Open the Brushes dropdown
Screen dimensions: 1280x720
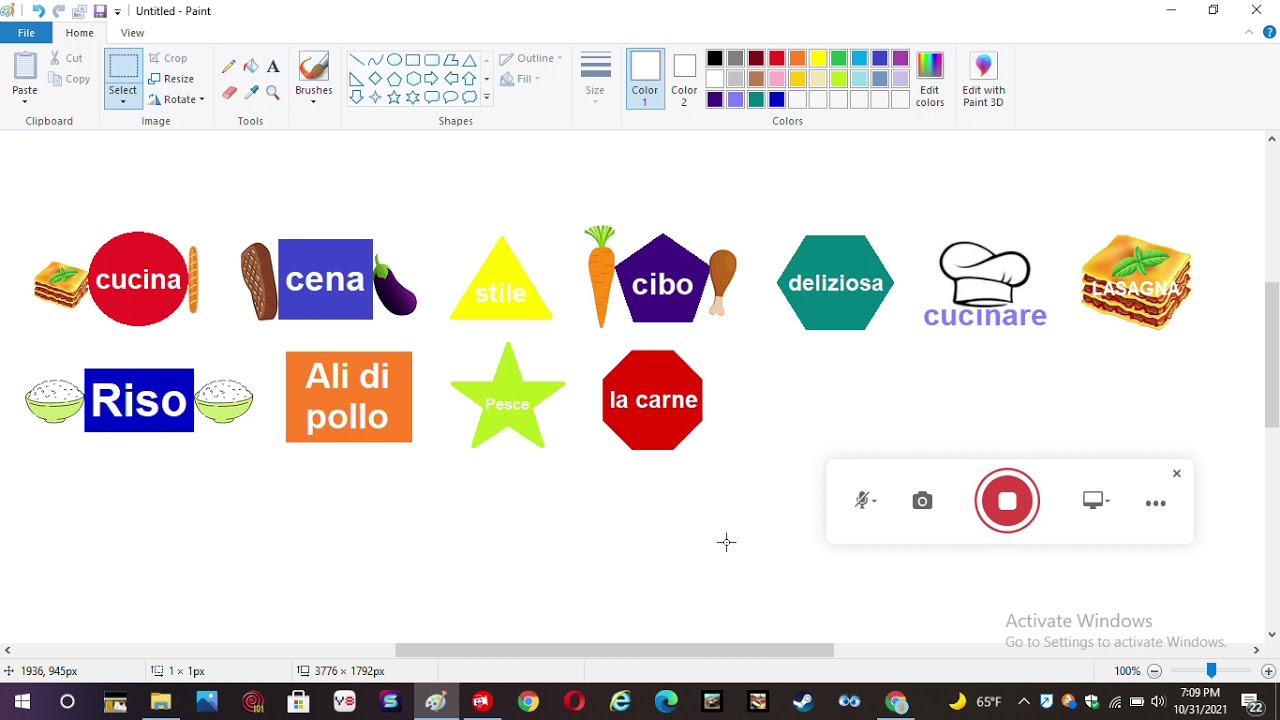[x=313, y=80]
